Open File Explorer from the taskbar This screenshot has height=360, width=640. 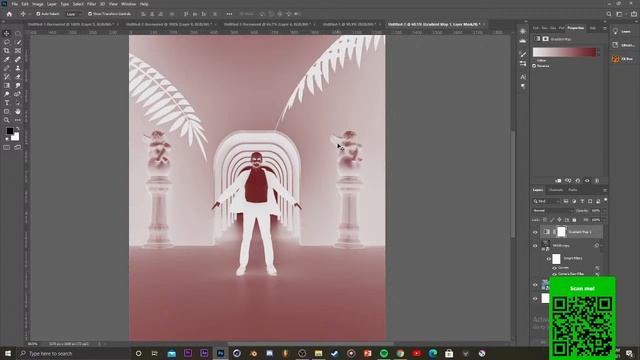coord(318,353)
